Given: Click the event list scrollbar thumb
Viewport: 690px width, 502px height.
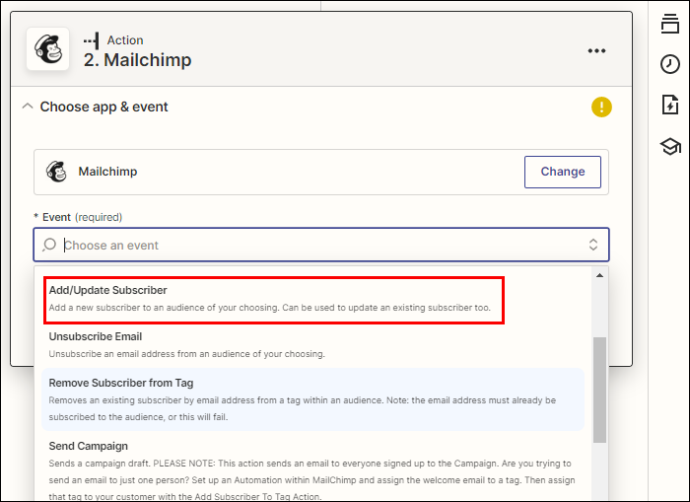Looking at the screenshot, I should click(x=599, y=390).
